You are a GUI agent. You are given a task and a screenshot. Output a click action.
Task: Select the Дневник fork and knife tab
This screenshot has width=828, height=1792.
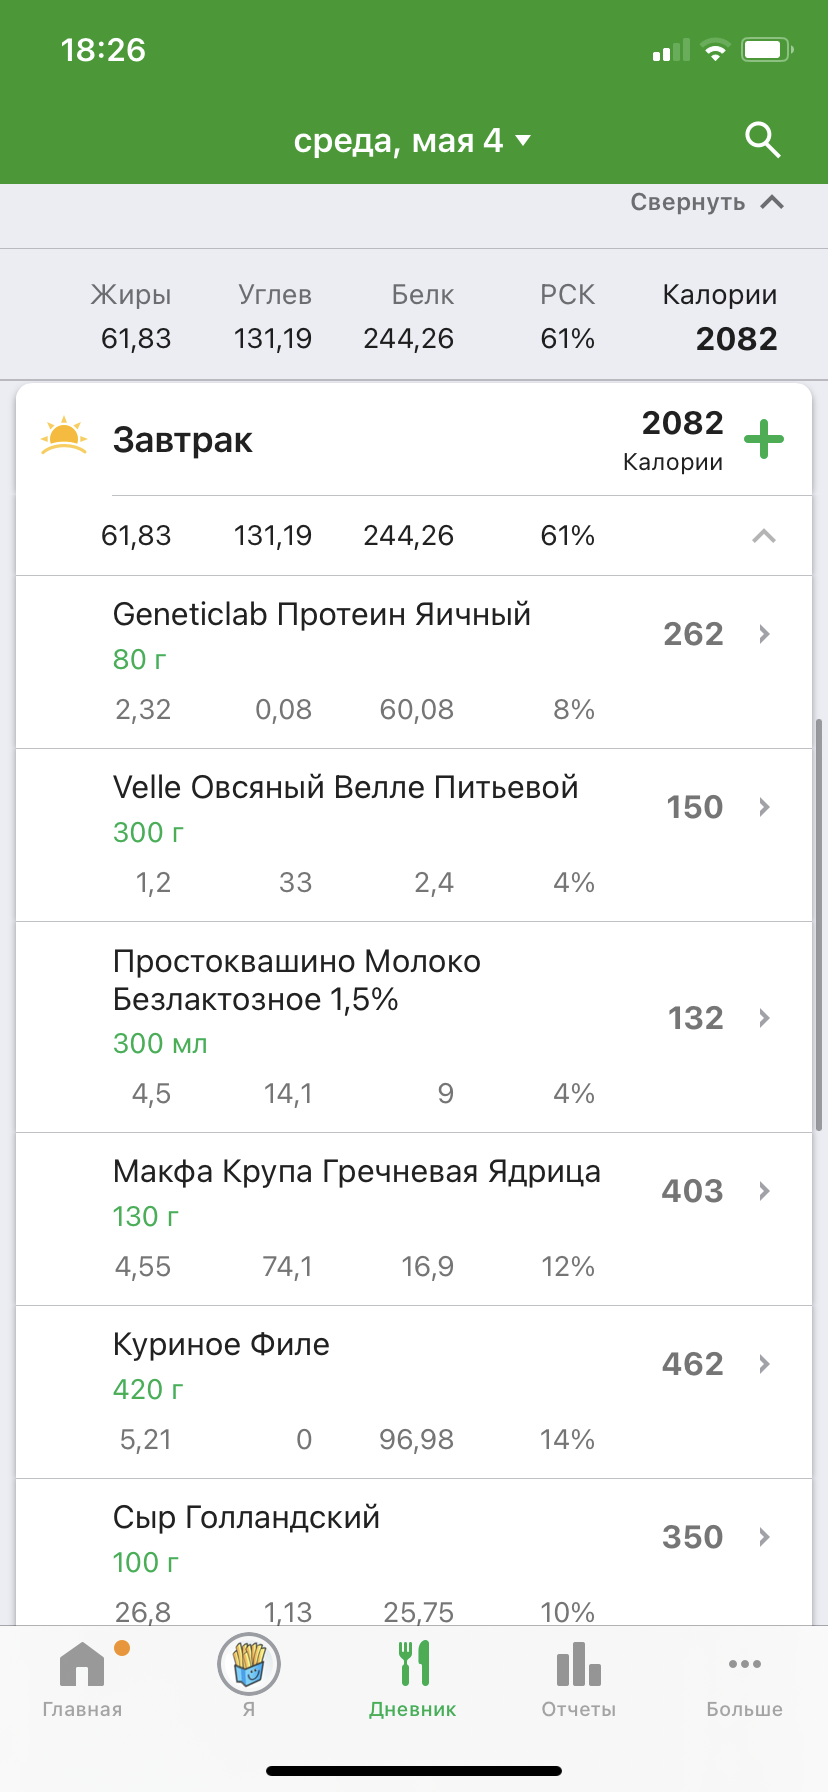click(413, 1680)
